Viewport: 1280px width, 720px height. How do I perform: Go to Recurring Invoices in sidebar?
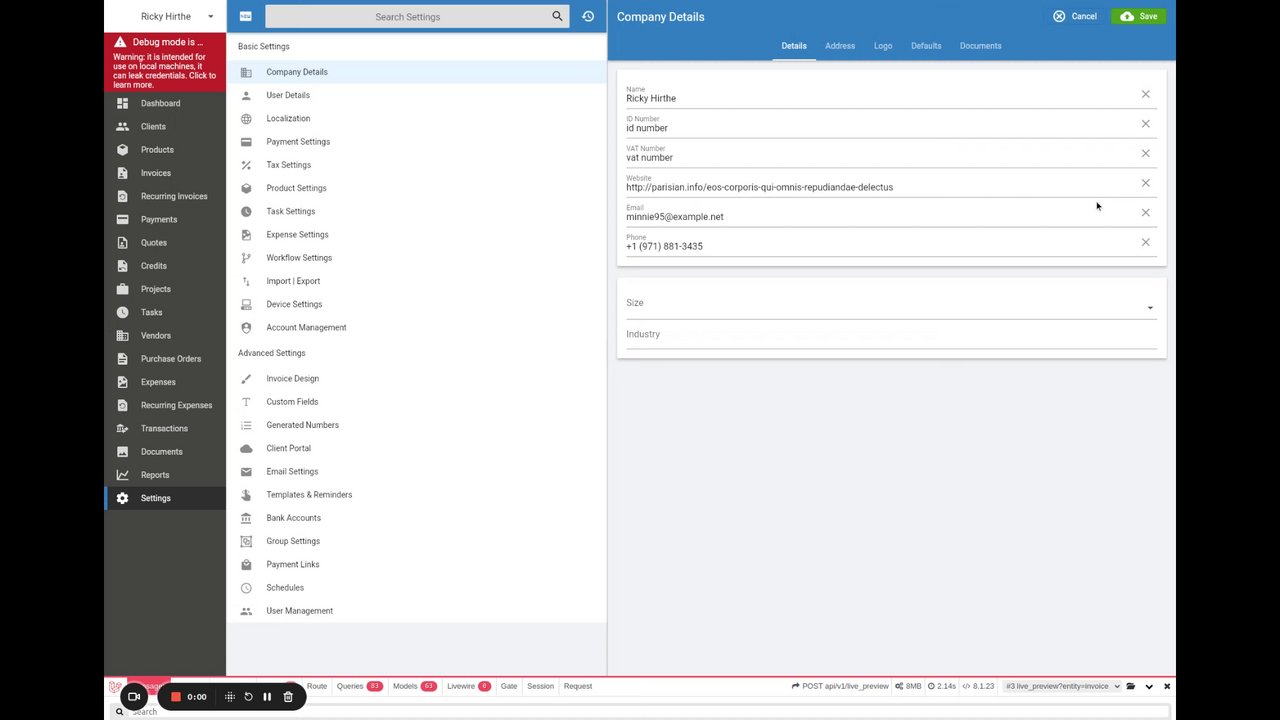click(x=165, y=196)
